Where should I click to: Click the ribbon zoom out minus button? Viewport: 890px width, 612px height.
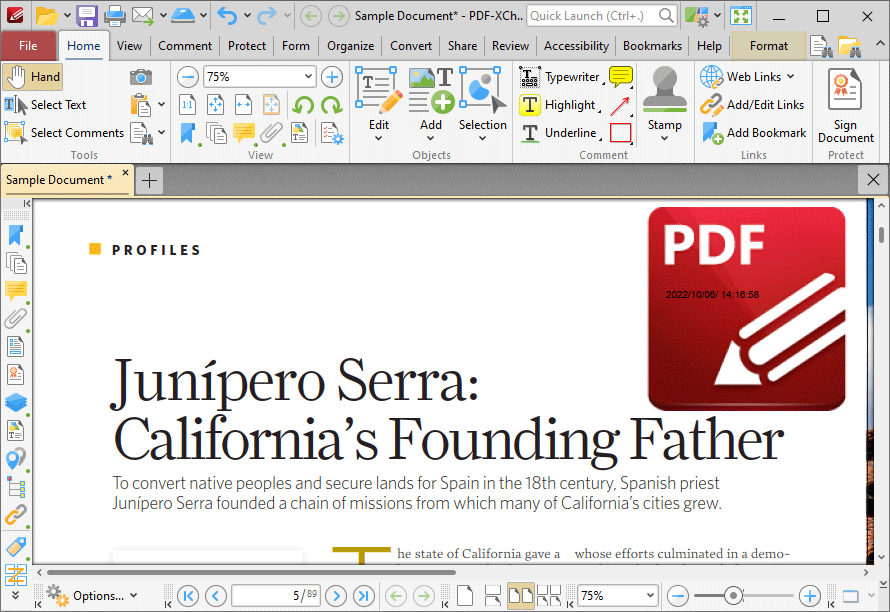click(188, 77)
